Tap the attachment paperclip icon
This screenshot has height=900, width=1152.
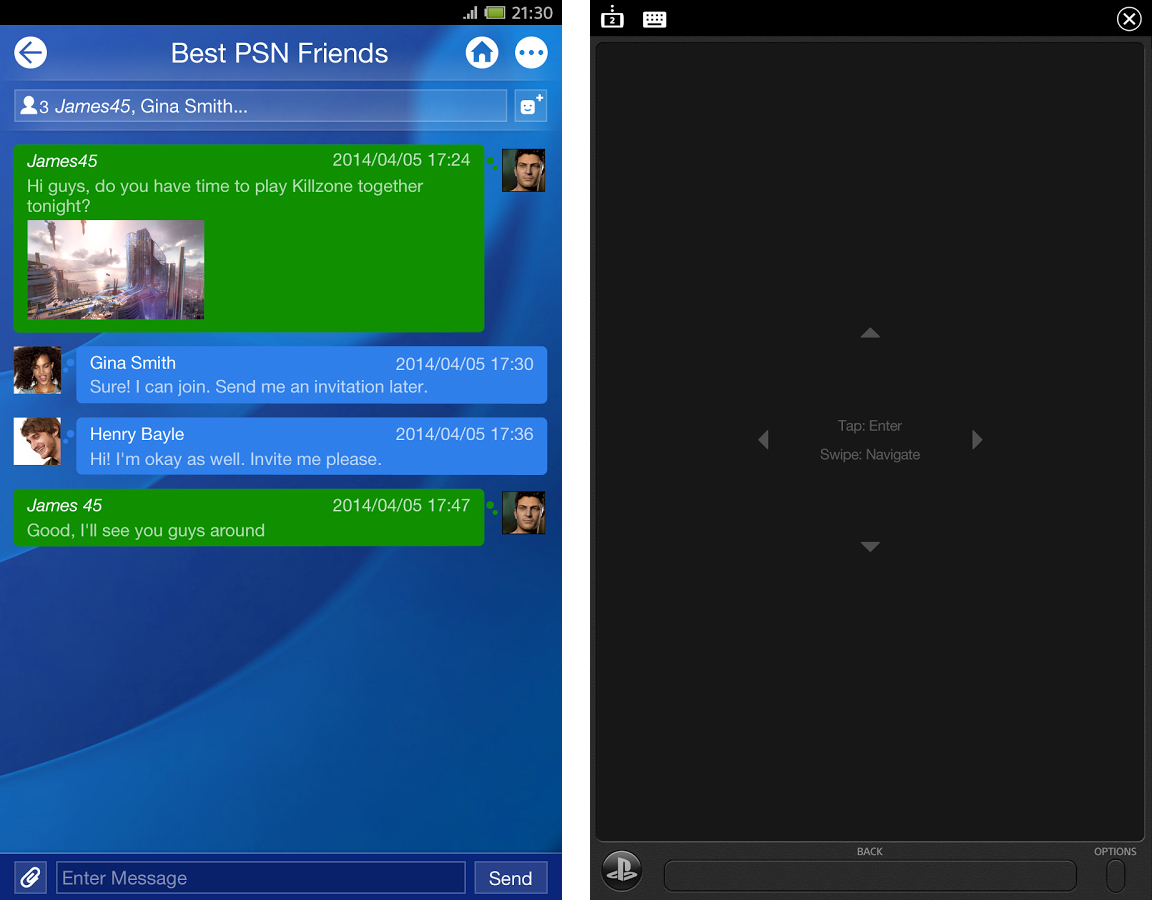click(x=30, y=877)
